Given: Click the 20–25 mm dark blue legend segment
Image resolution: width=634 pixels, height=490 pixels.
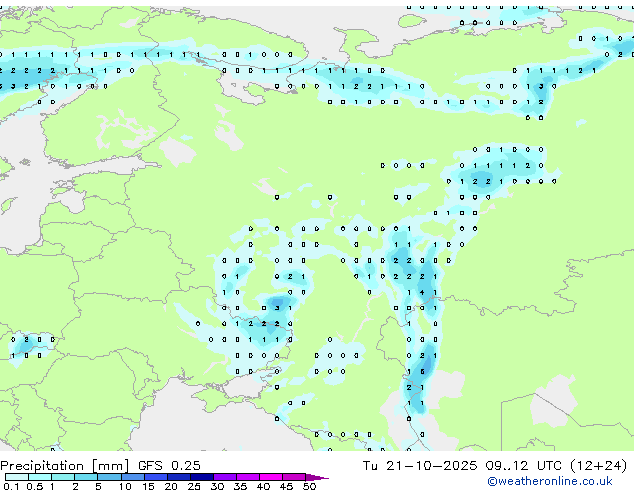Looking at the screenshot, I should coord(179,477).
